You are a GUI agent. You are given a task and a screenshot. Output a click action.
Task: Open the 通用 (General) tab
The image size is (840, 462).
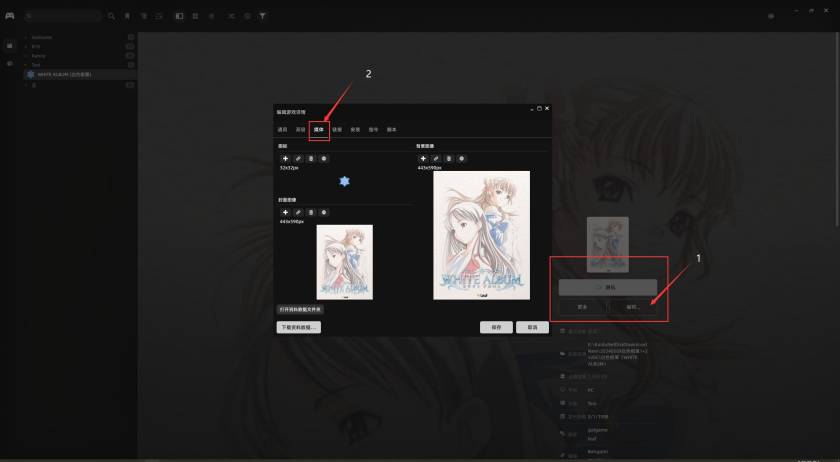click(282, 130)
